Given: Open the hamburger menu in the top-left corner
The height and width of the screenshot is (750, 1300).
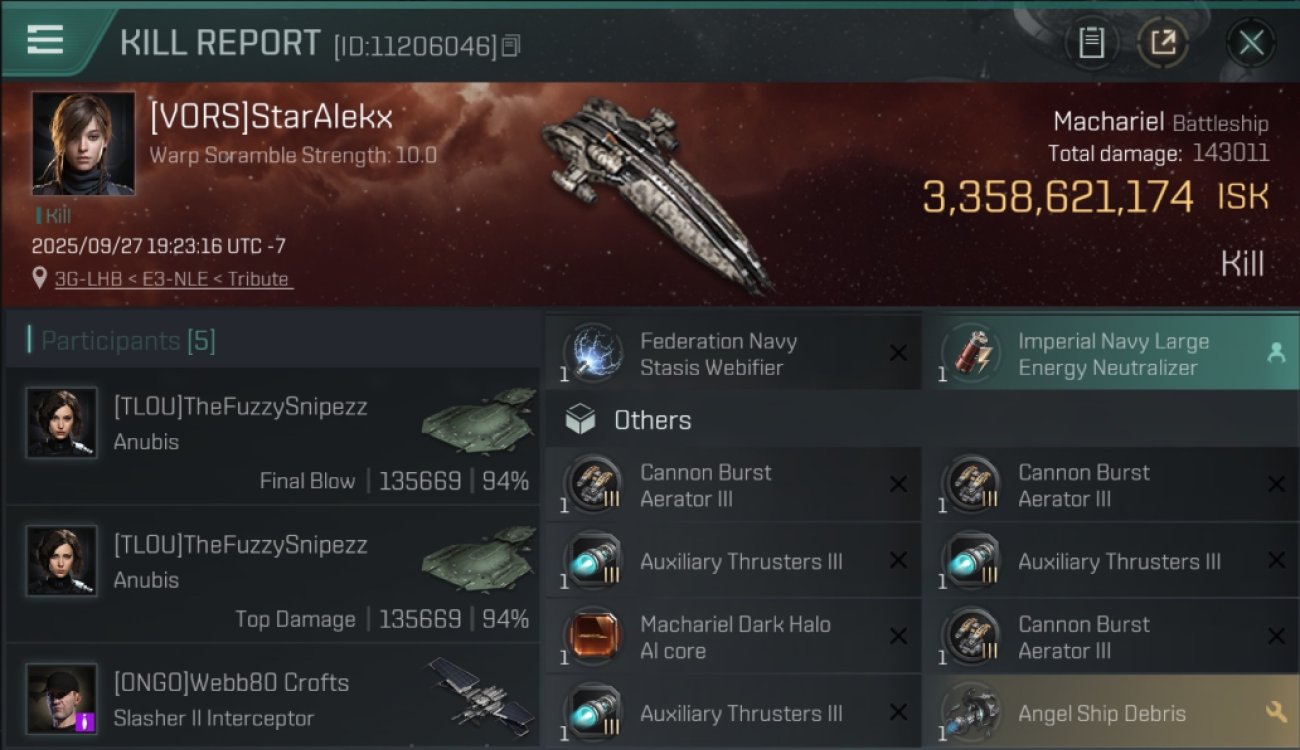Looking at the screenshot, I should tap(45, 40).
